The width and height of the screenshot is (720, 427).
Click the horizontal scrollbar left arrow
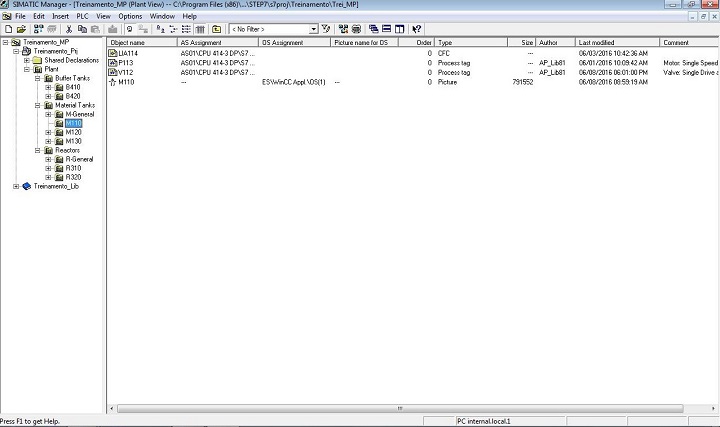point(112,408)
